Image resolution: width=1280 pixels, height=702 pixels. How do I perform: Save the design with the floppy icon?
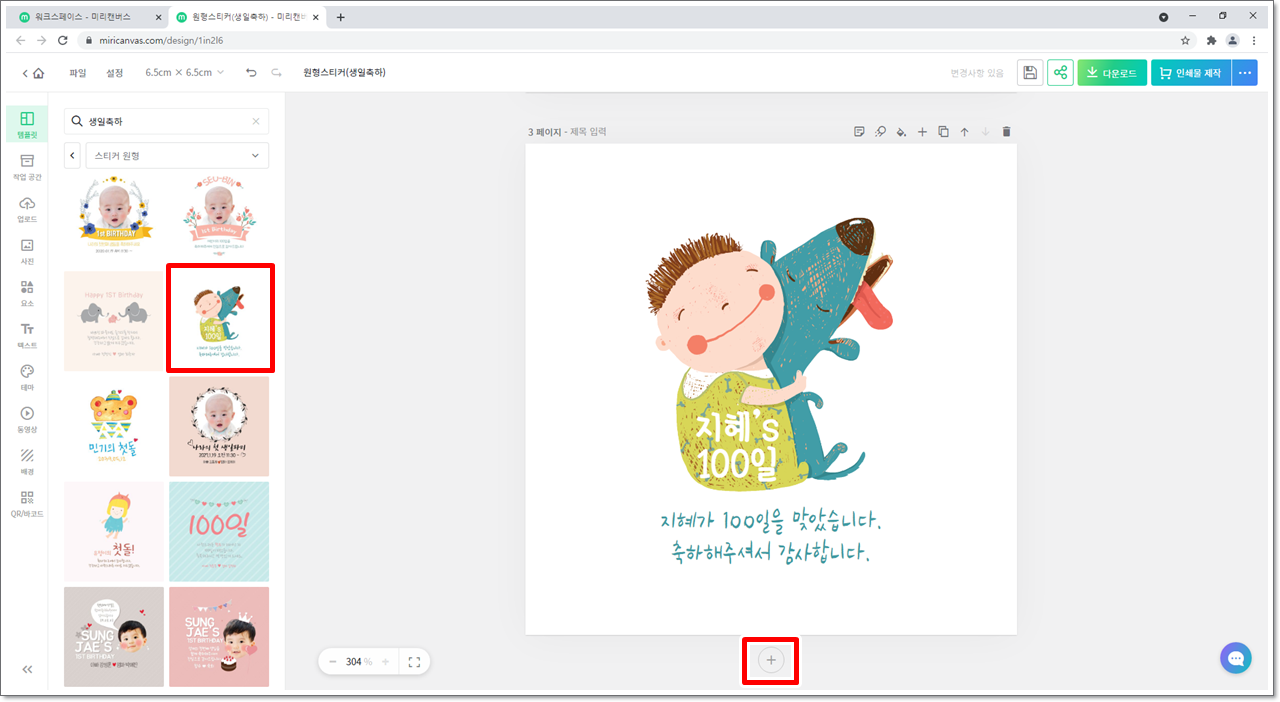1030,73
